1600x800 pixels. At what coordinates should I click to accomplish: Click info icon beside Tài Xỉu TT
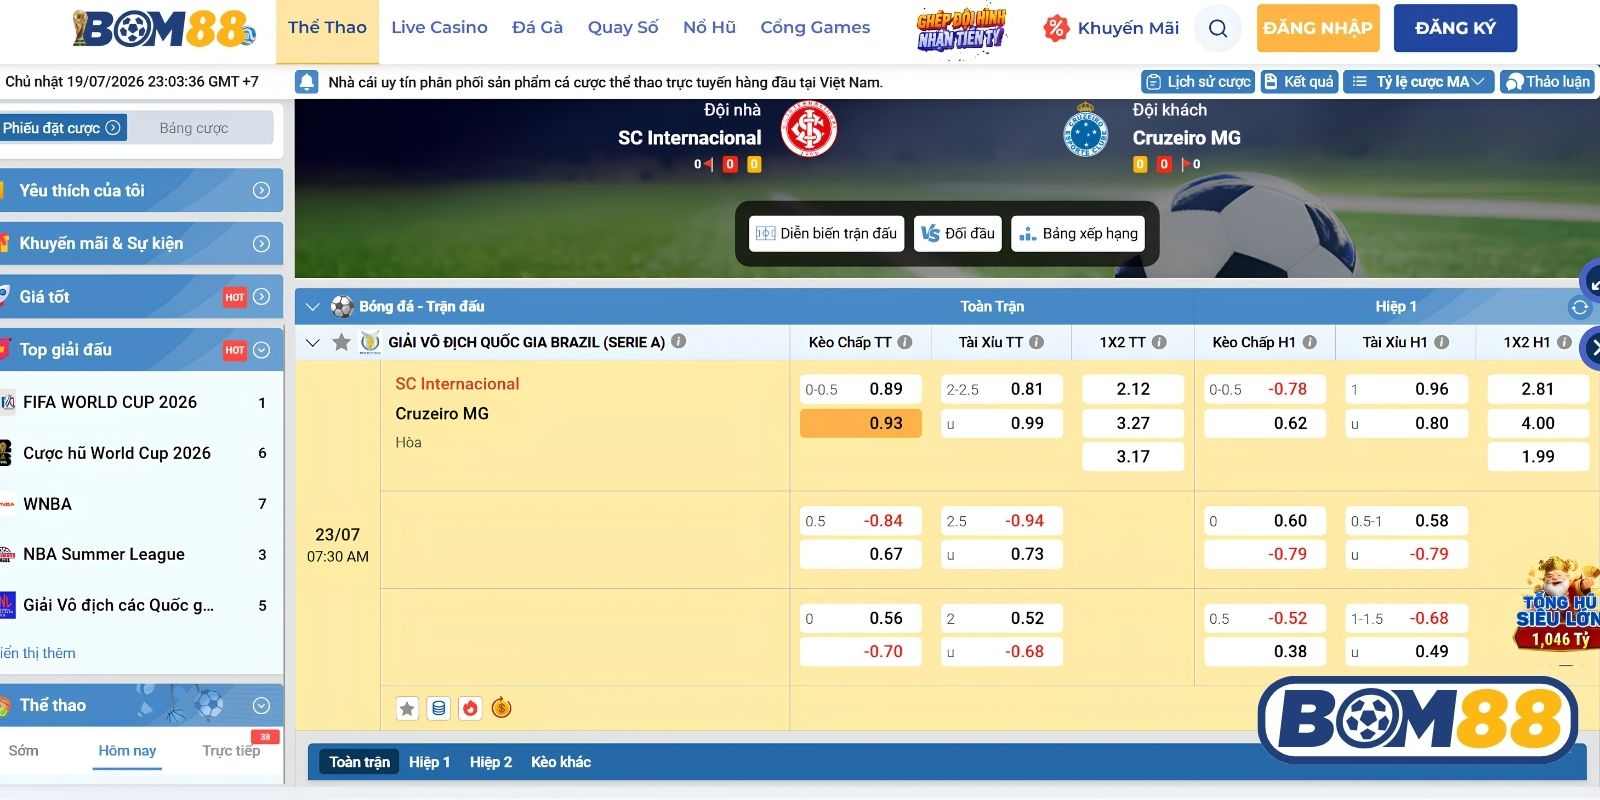[x=1037, y=342]
